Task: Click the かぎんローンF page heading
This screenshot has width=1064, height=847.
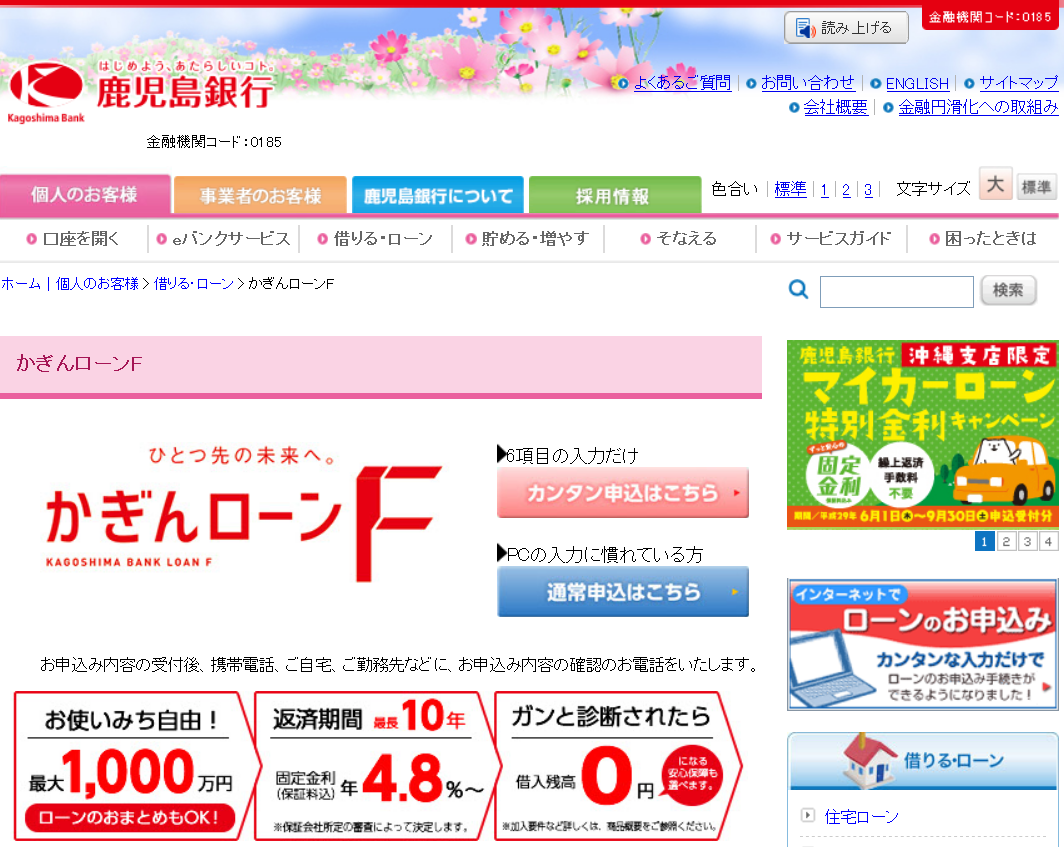Action: click(x=79, y=364)
